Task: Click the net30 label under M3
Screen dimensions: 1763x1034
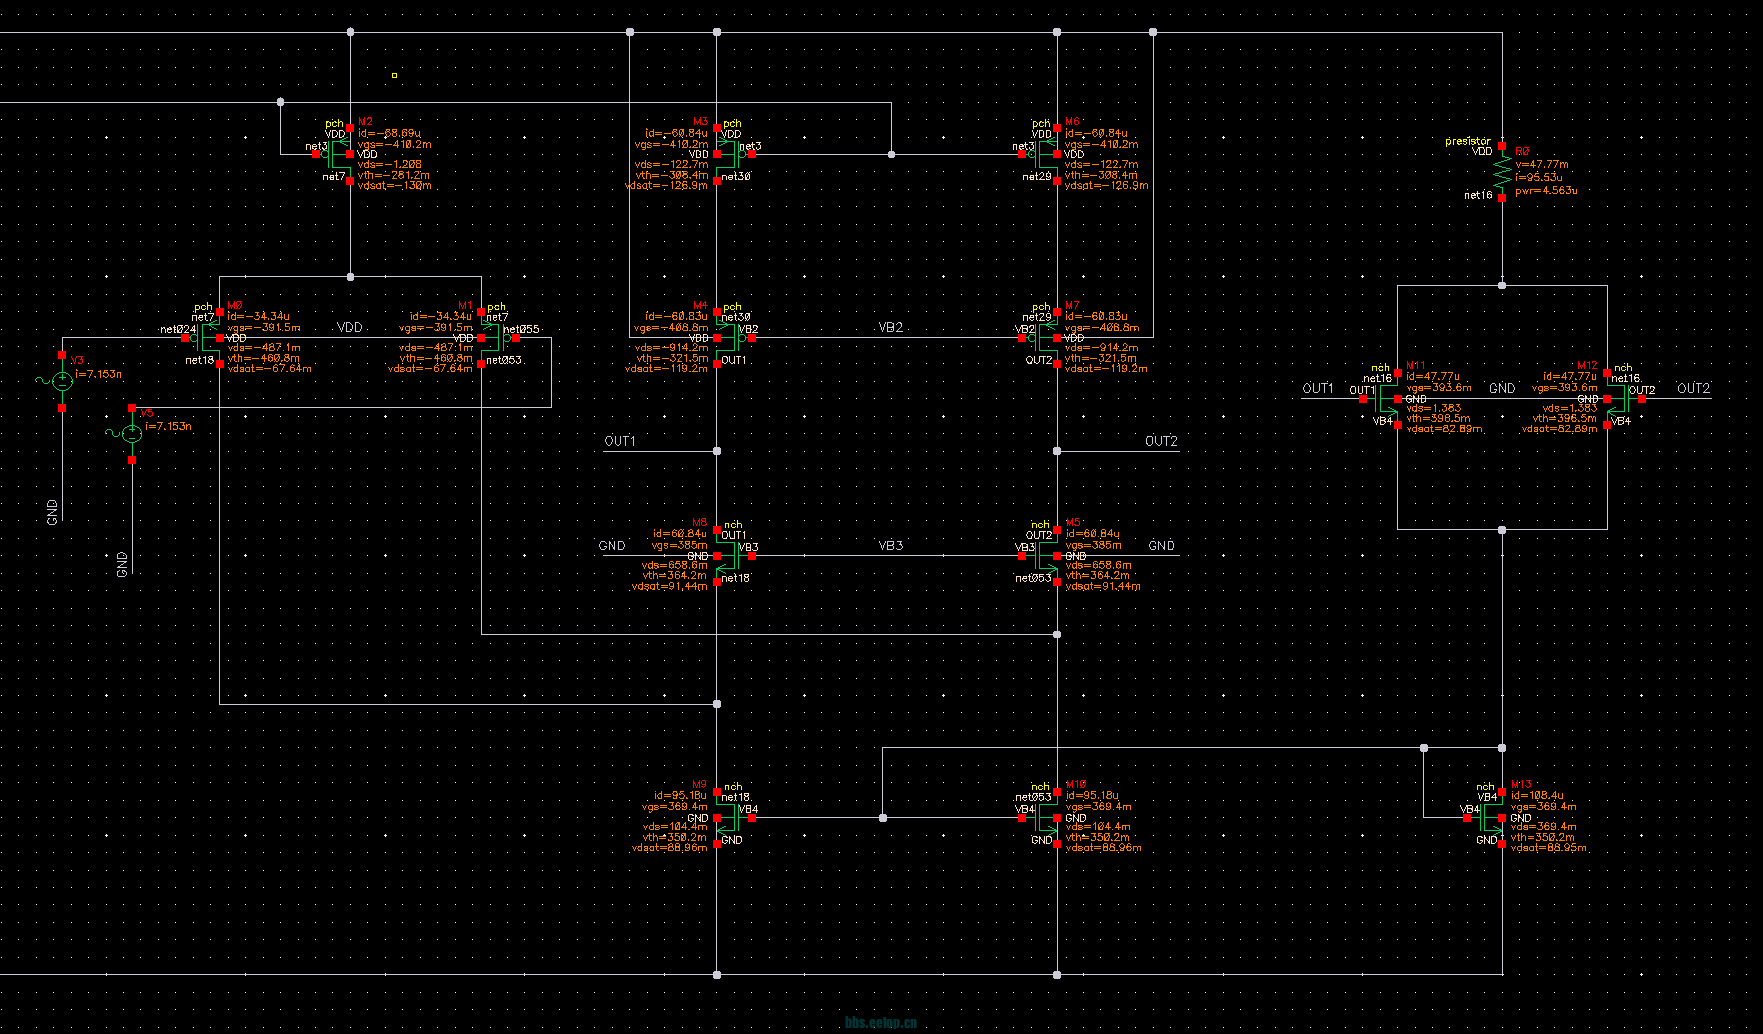Action: (x=735, y=176)
